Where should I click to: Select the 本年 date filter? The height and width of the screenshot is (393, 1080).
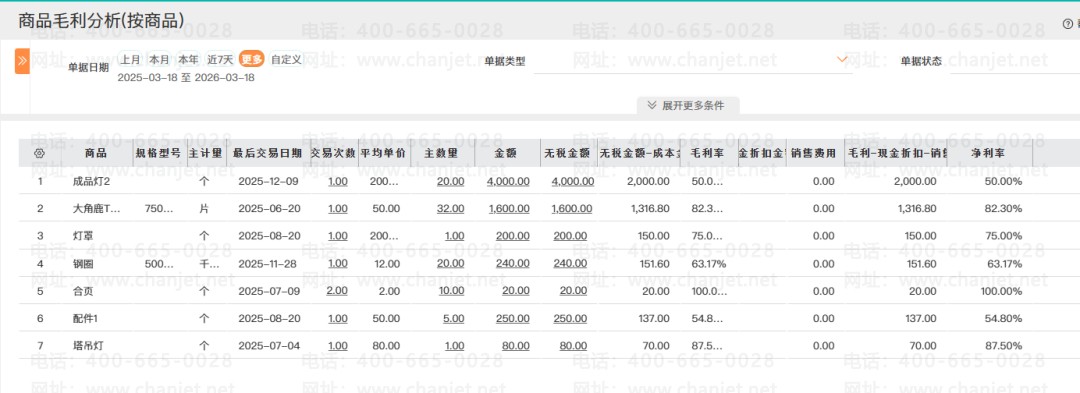click(x=188, y=60)
